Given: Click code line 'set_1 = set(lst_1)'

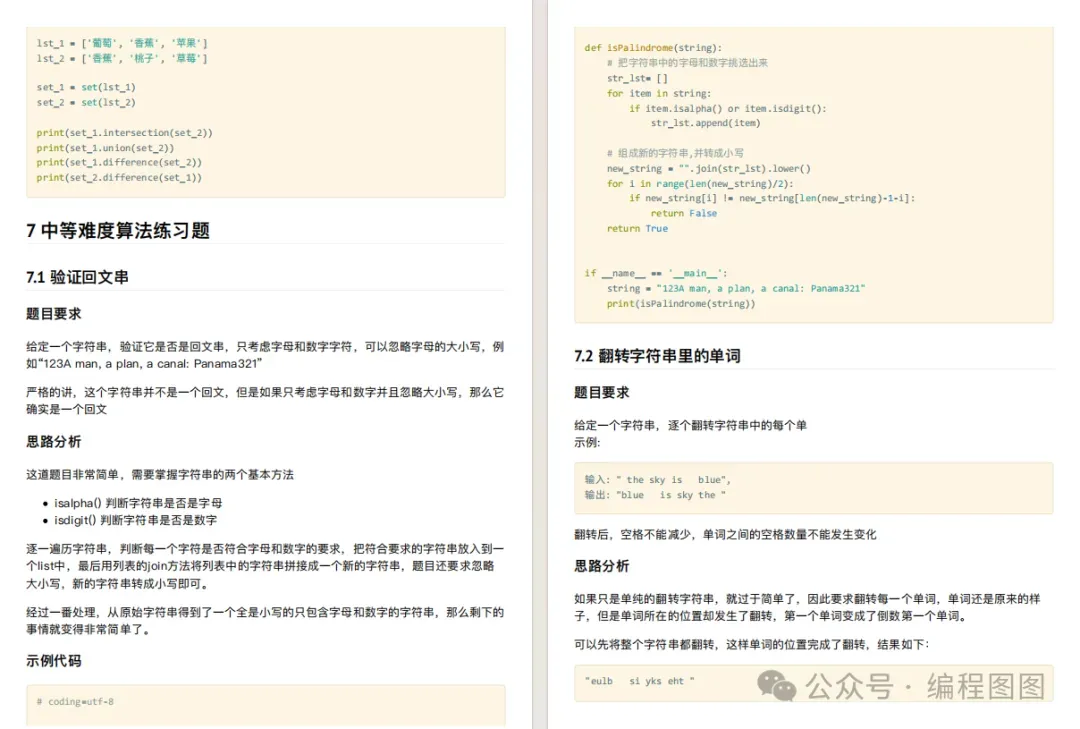Looking at the screenshot, I should (86, 87).
